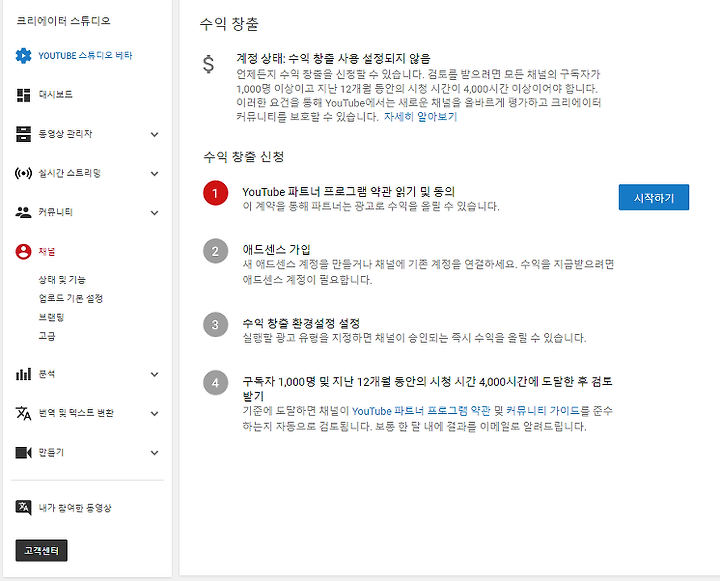Follow the 자세히 알아보기 link
This screenshot has height=581, width=720.
click(421, 117)
